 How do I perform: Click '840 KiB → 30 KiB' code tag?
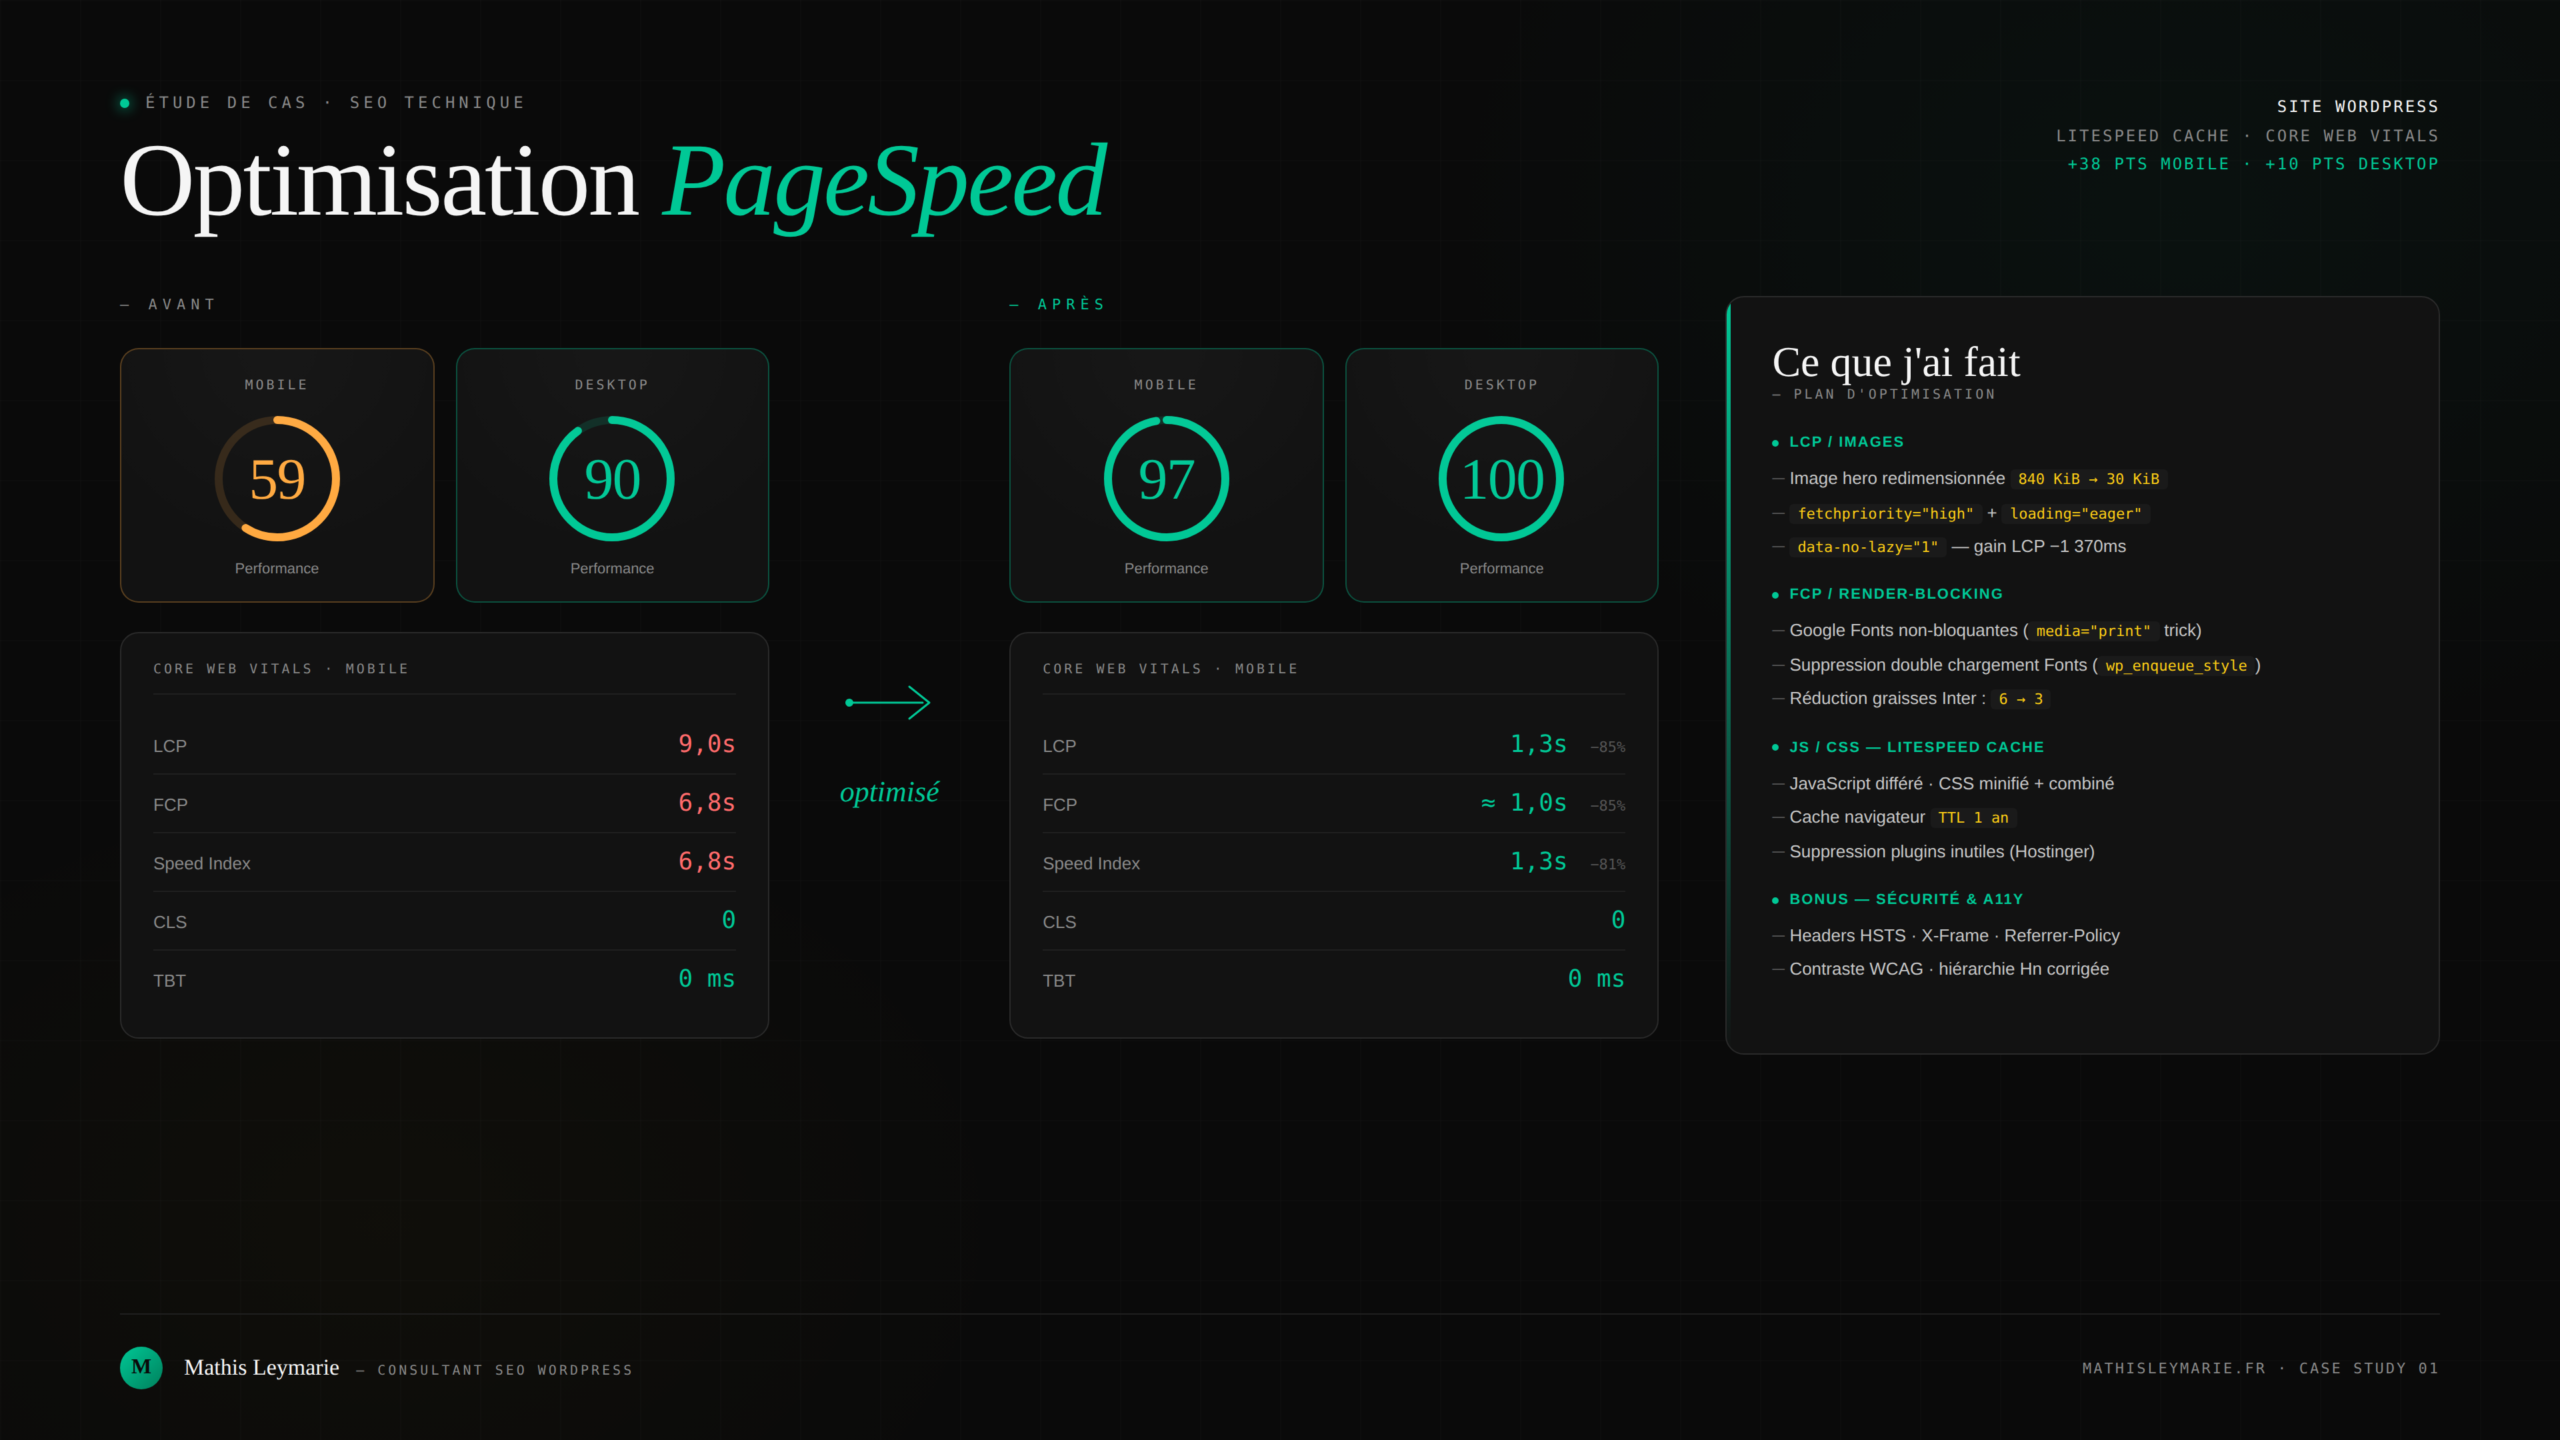tap(2088, 479)
